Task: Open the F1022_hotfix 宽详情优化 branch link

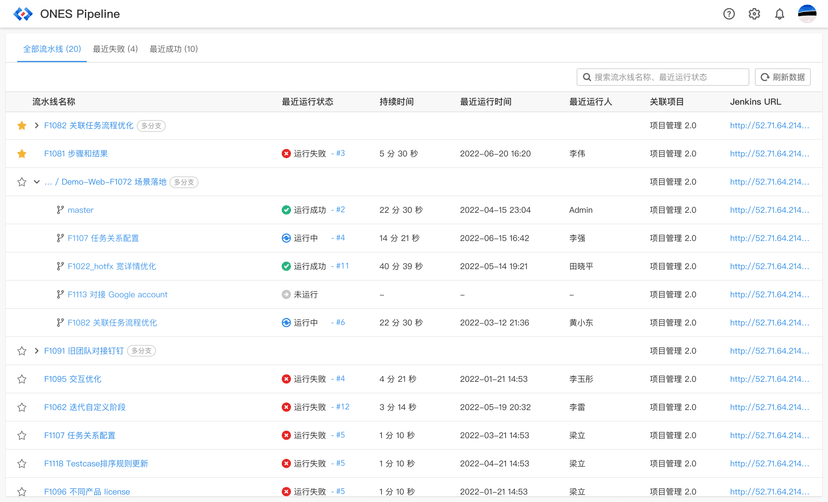Action: [x=111, y=267]
